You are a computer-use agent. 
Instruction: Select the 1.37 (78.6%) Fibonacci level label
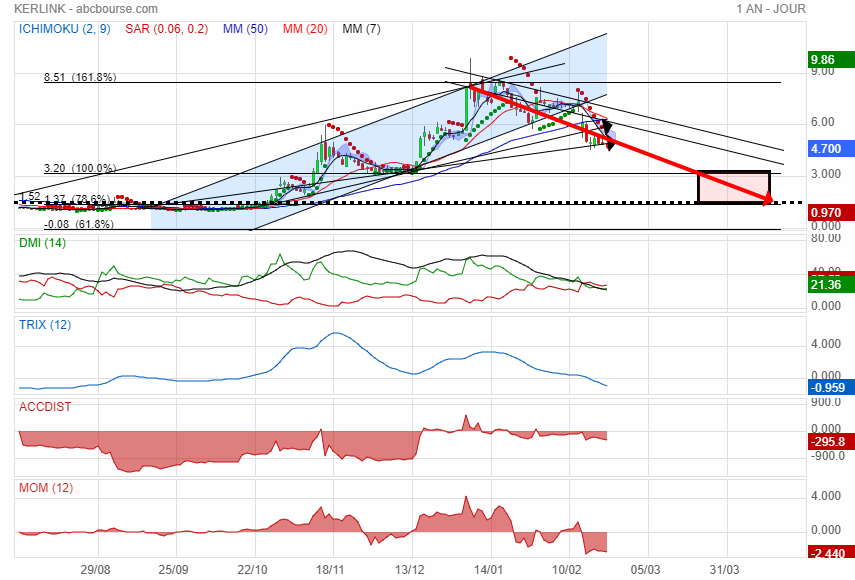coord(77,200)
